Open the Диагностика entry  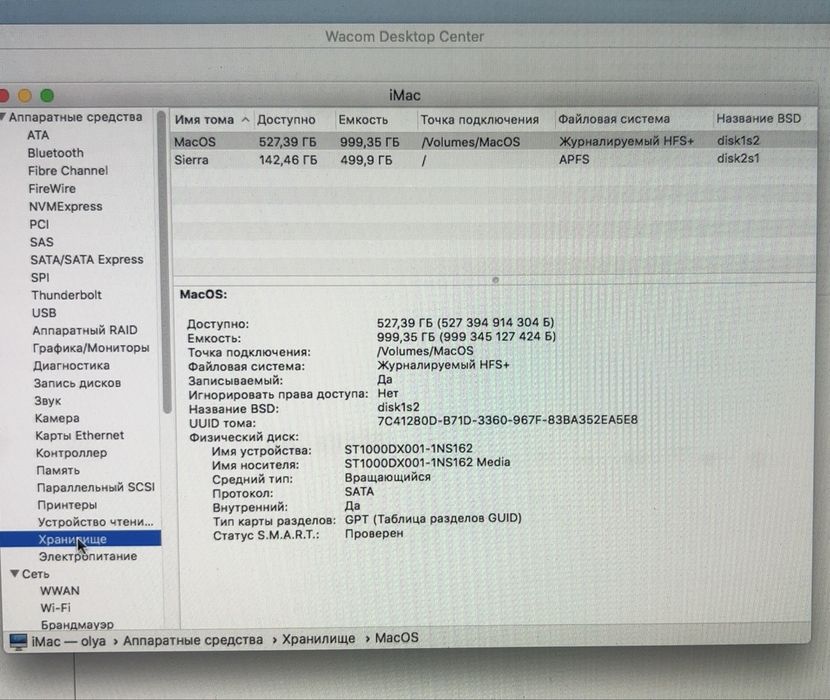click(71, 365)
